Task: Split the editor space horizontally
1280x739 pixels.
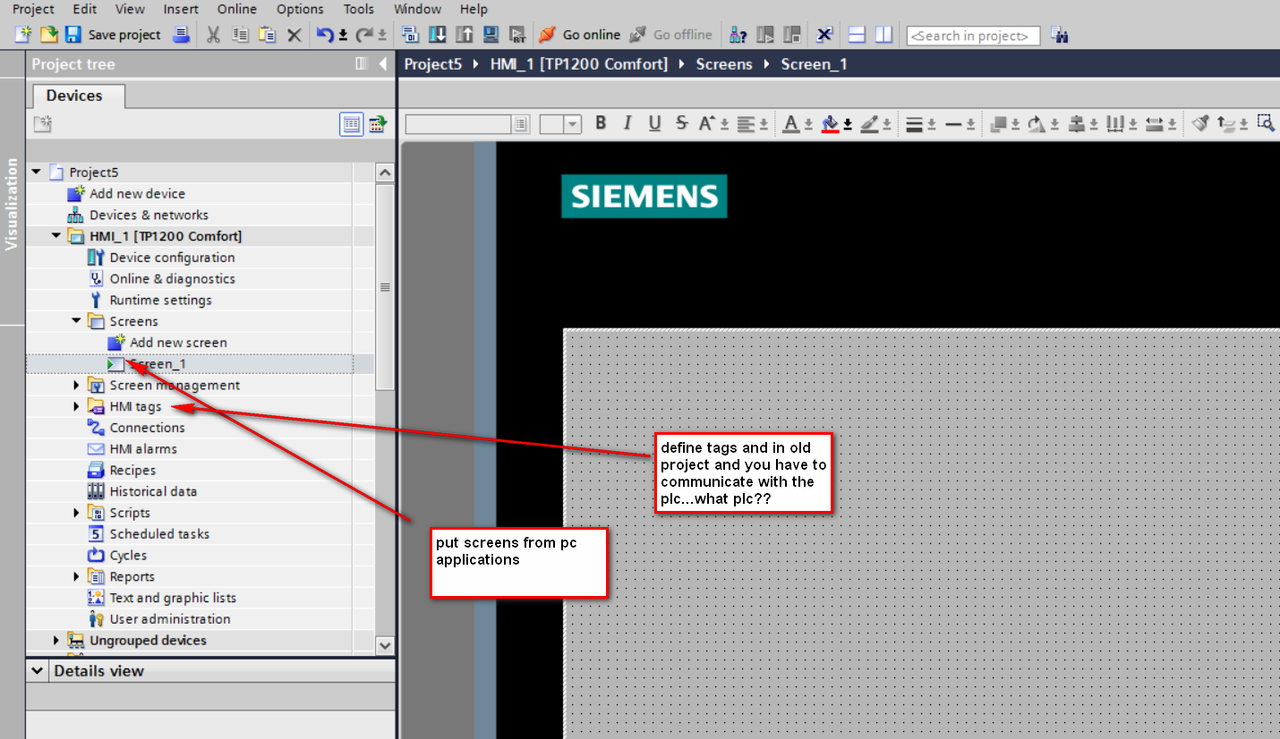Action: [857, 35]
